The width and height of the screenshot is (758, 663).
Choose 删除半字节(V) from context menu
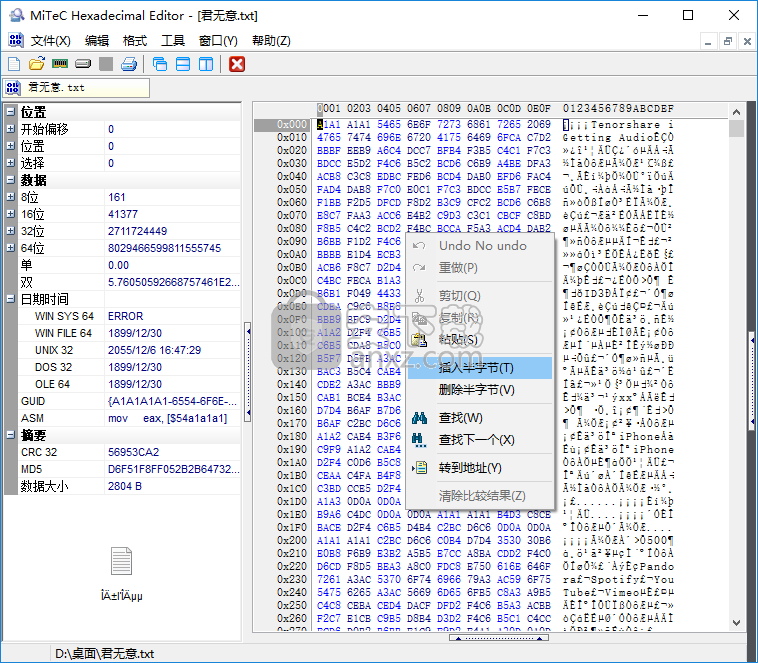(x=480, y=390)
